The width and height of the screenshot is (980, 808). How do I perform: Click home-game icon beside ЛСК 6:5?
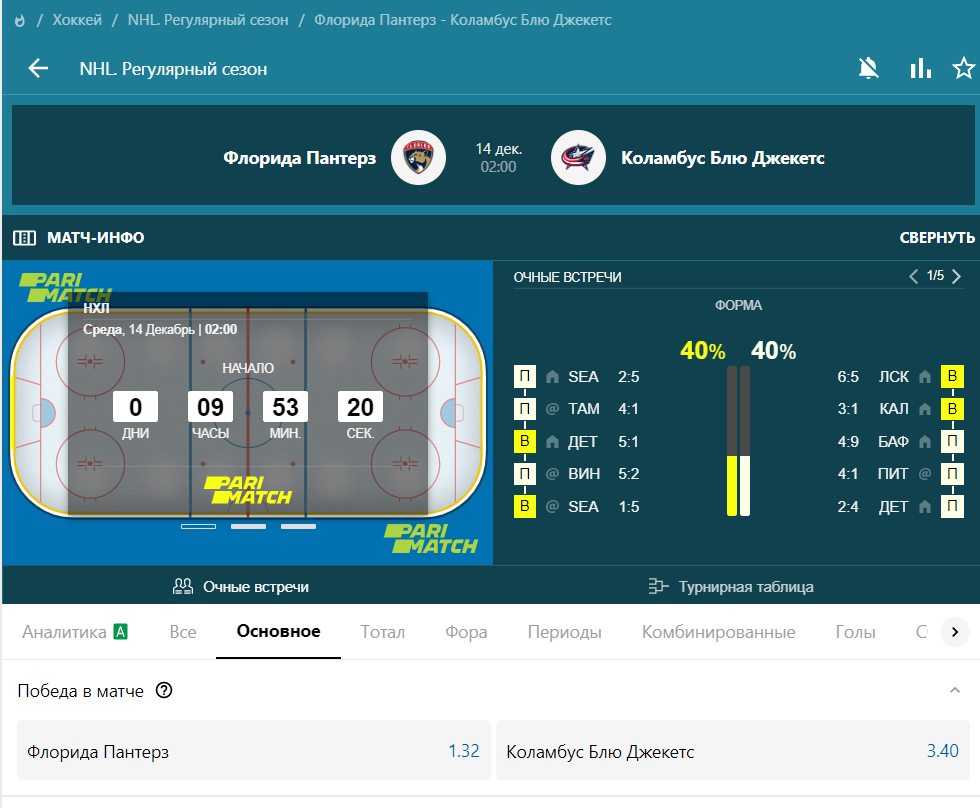(925, 376)
